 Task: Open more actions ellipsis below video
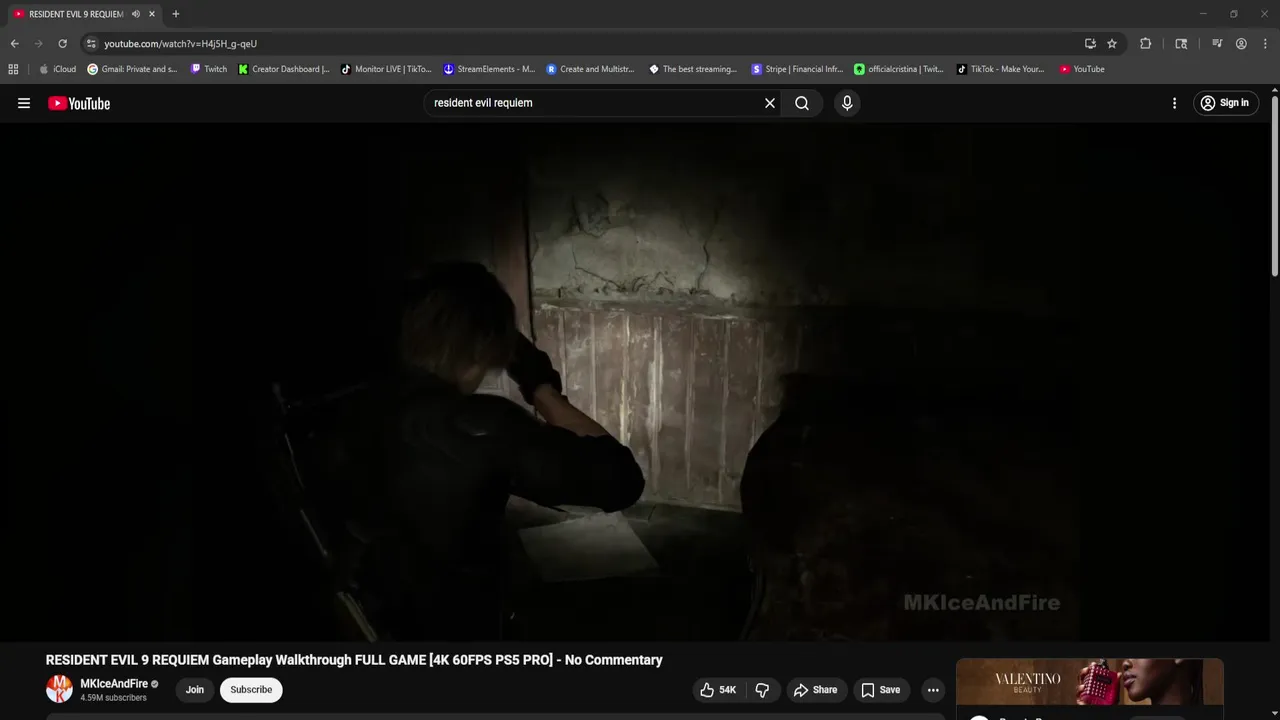[x=933, y=690]
